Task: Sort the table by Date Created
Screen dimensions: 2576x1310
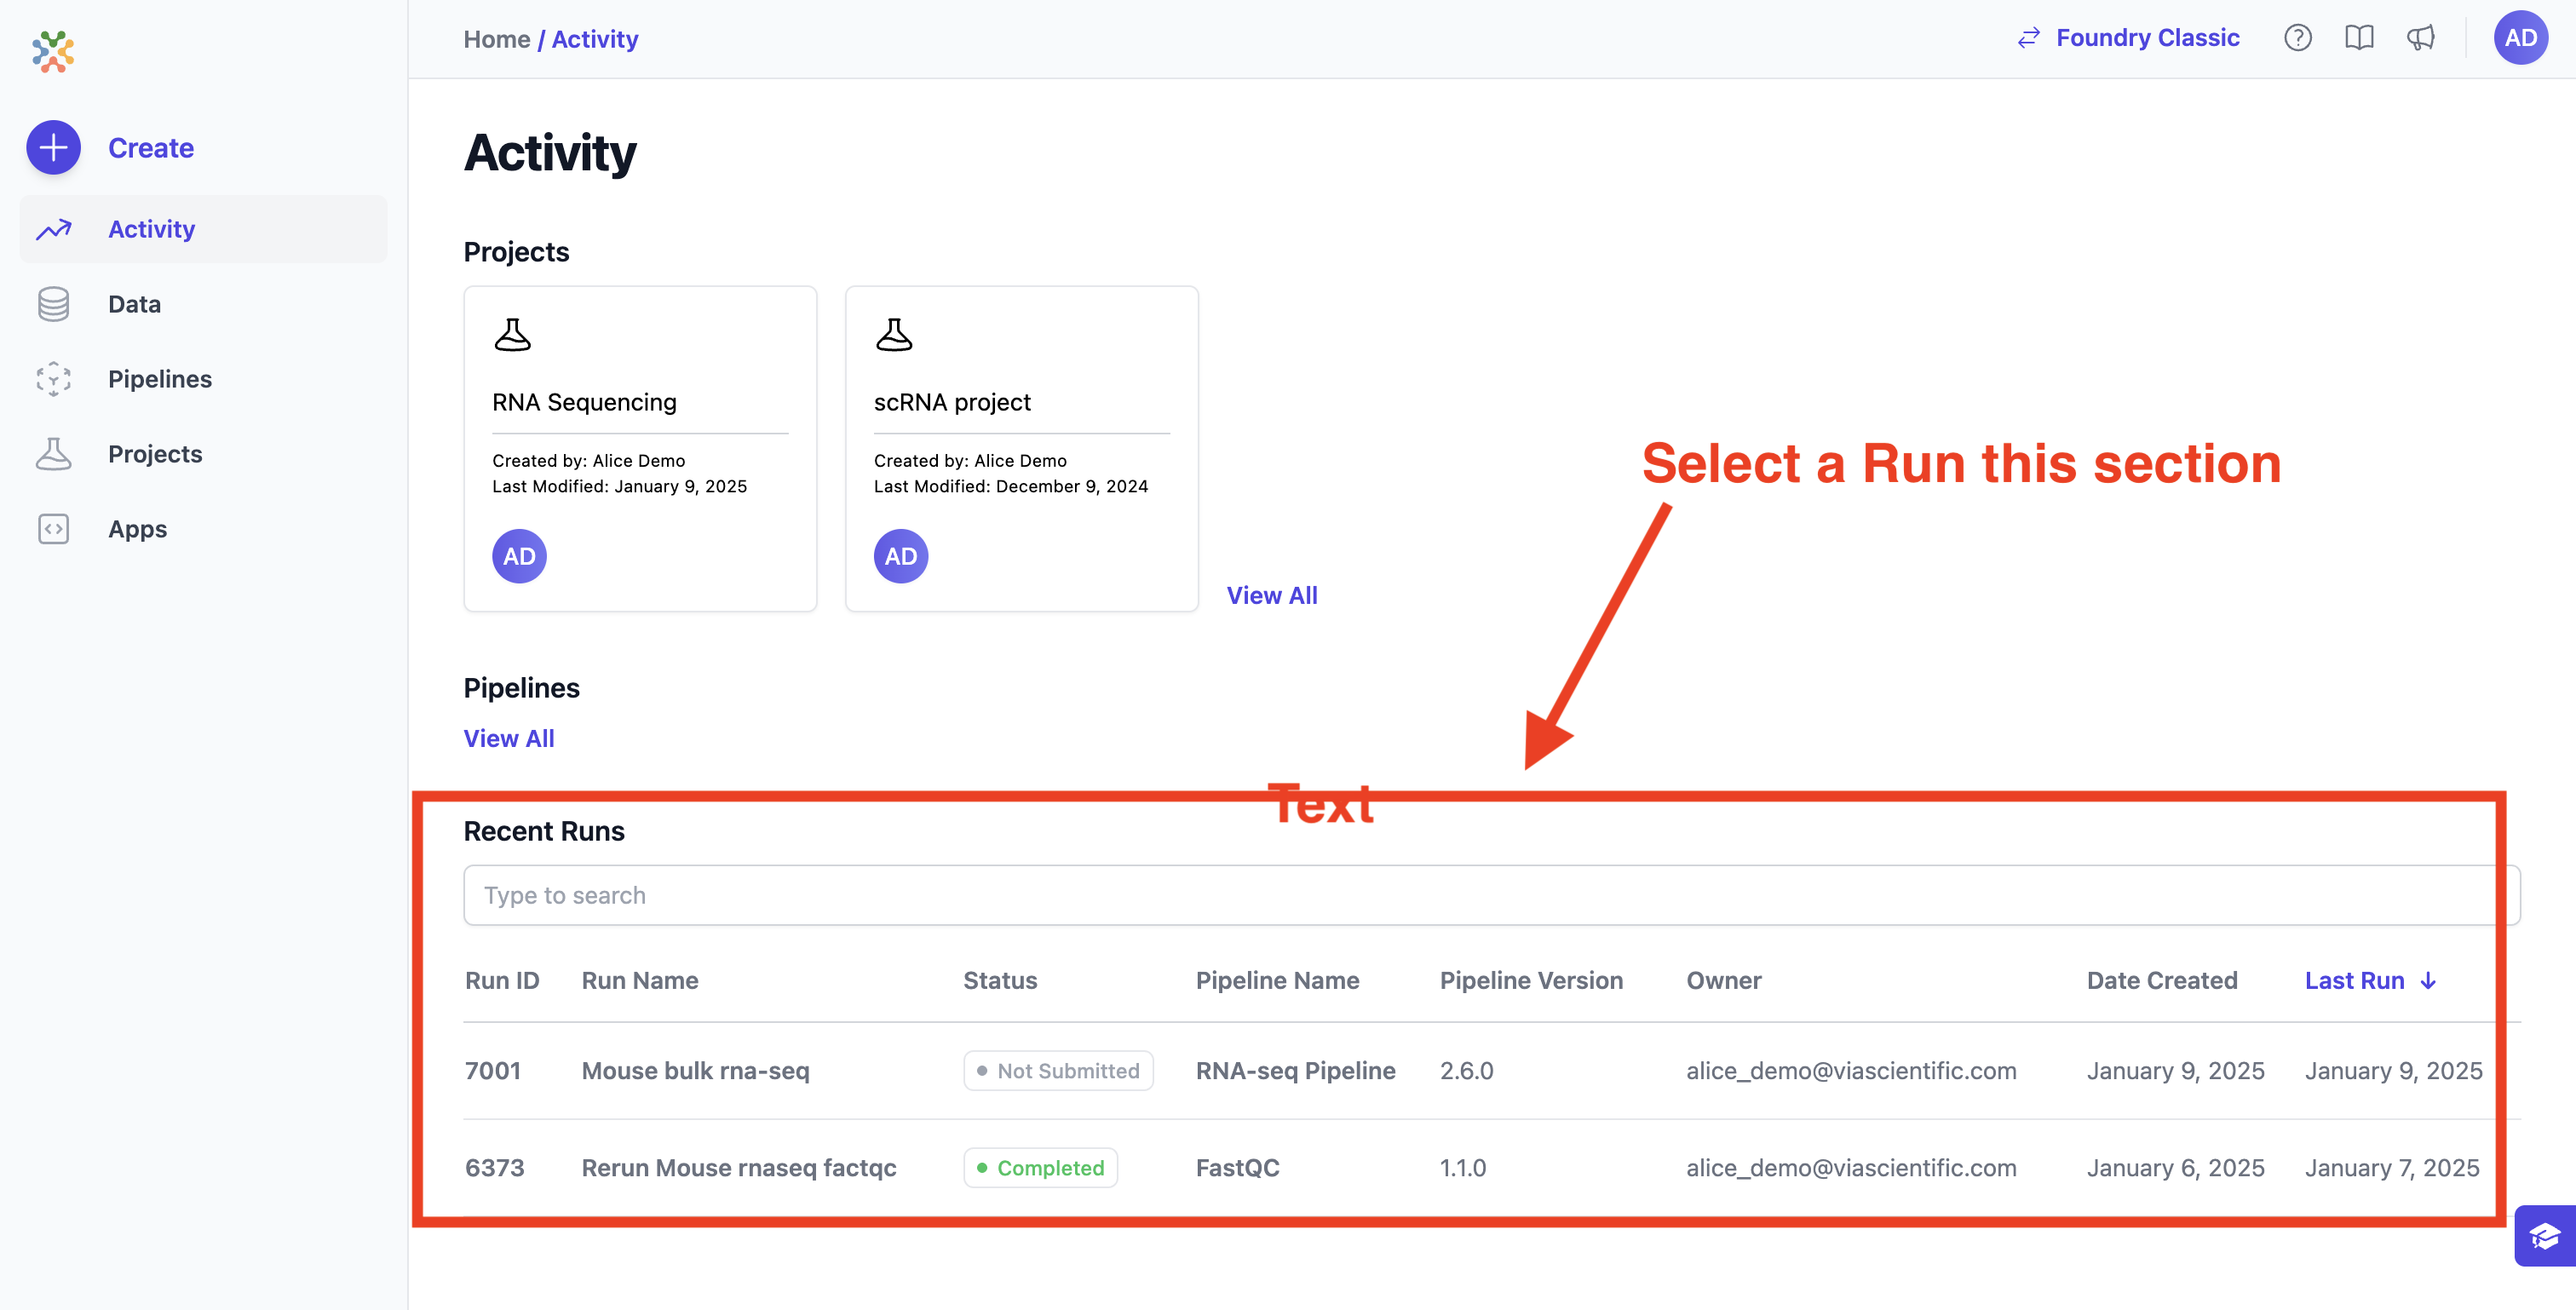Action: point(2161,981)
